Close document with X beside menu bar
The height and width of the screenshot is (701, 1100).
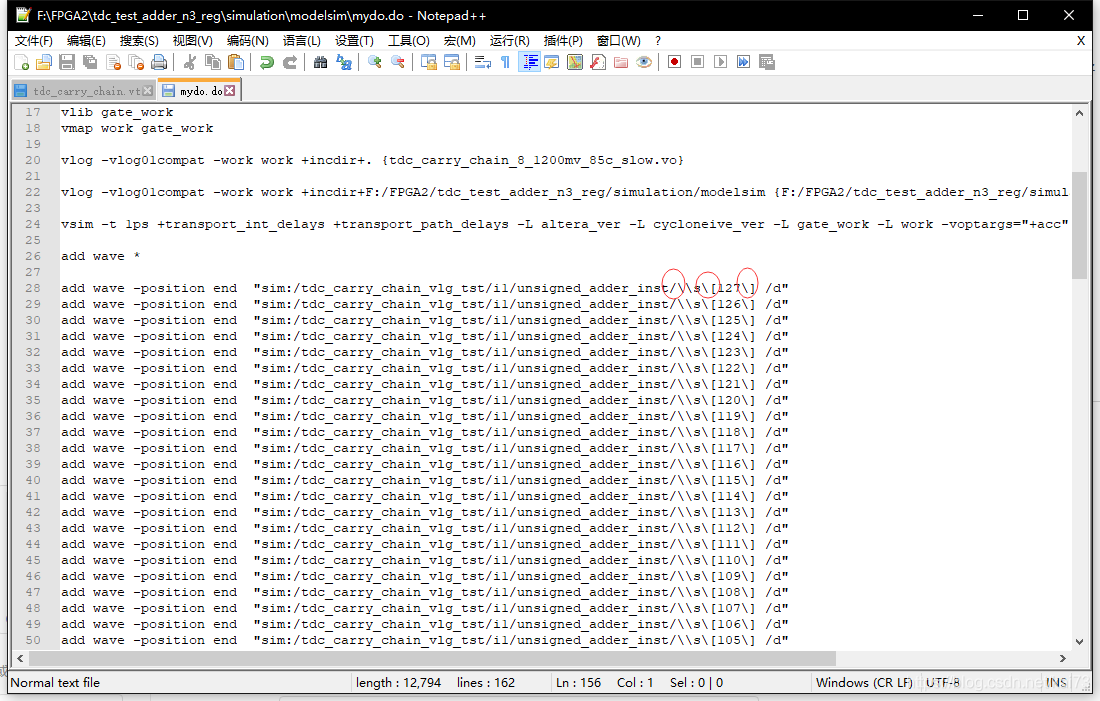(x=1081, y=41)
